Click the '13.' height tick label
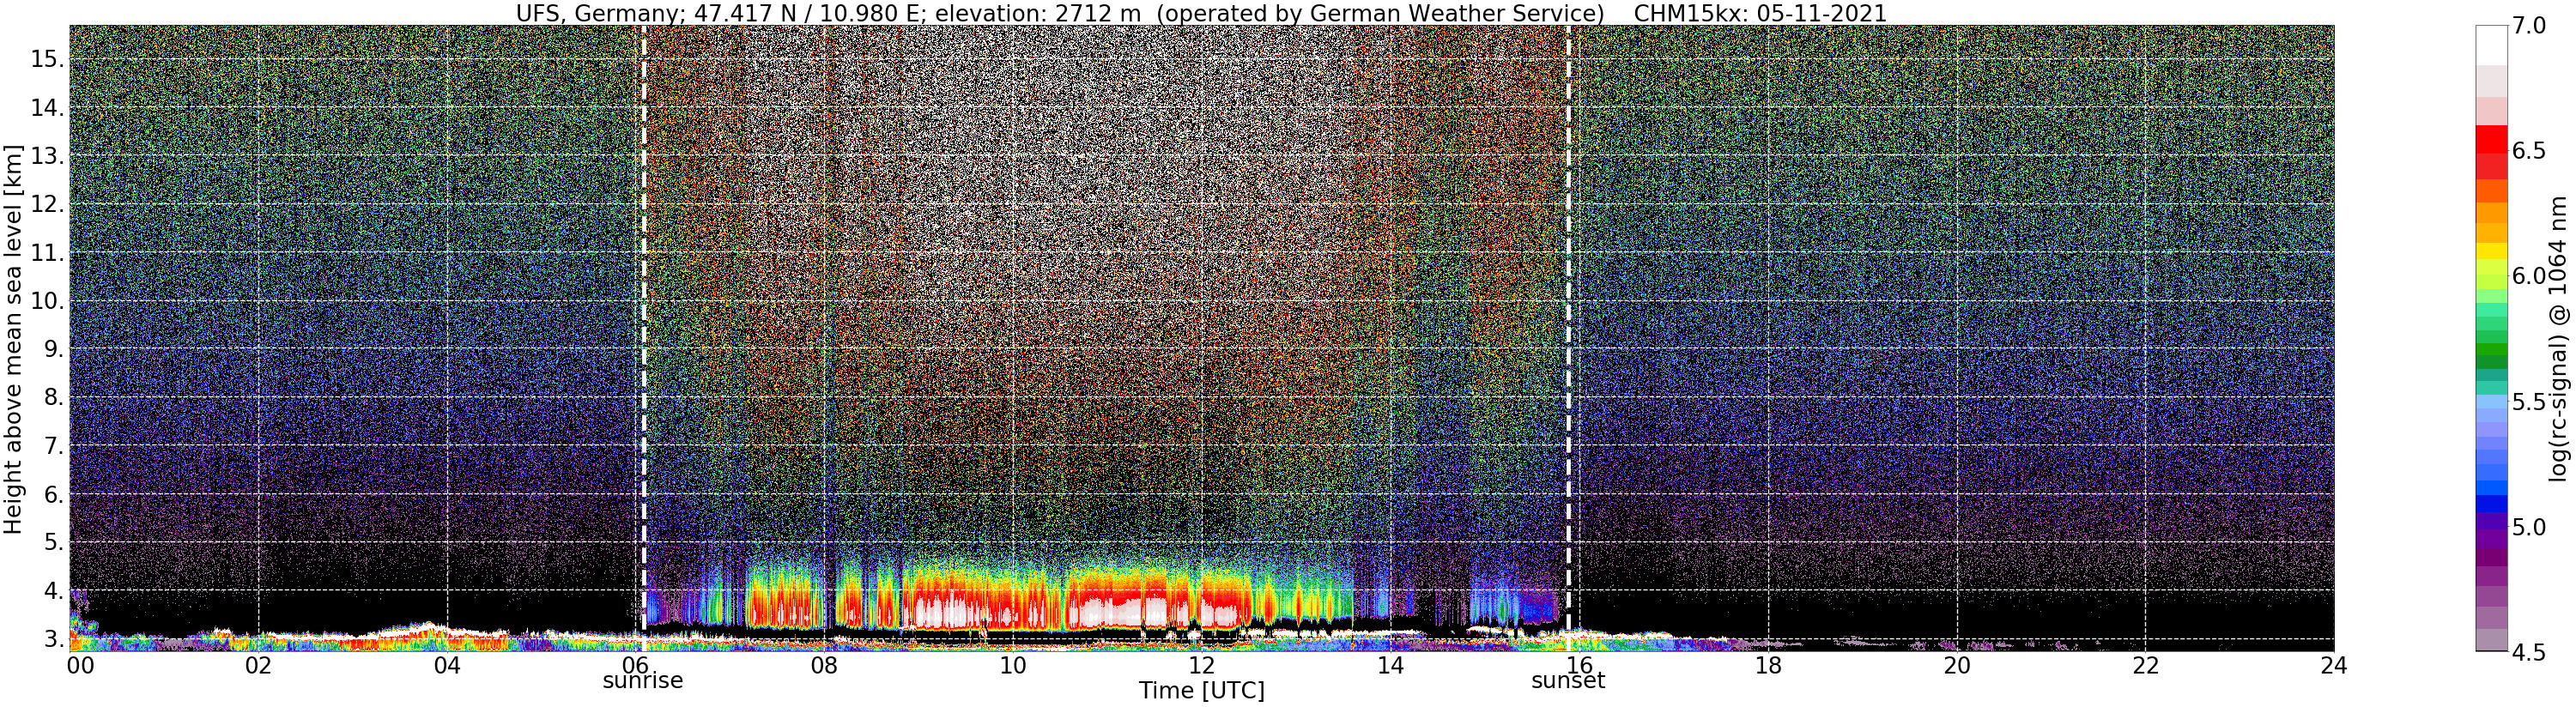 47,156
